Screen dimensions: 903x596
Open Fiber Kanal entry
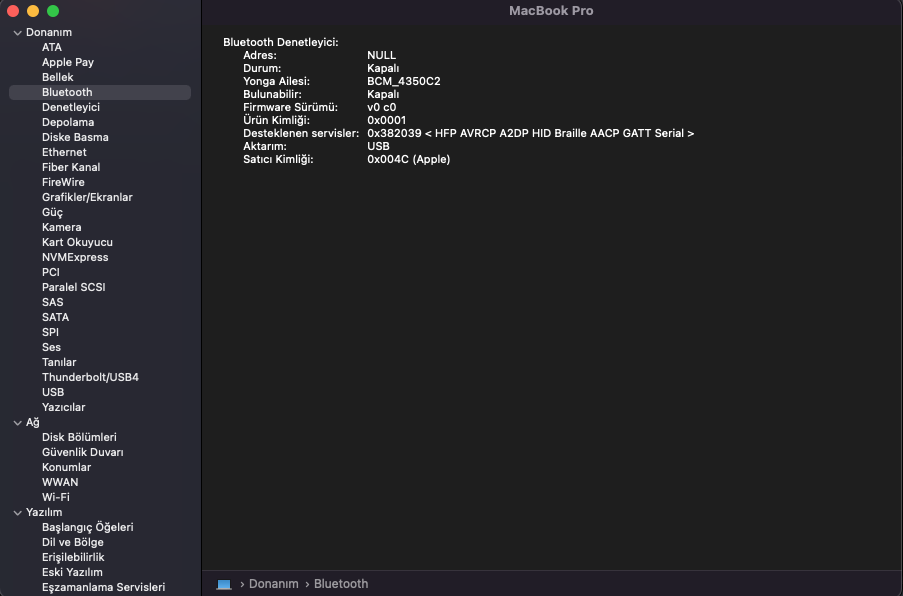[71, 167]
